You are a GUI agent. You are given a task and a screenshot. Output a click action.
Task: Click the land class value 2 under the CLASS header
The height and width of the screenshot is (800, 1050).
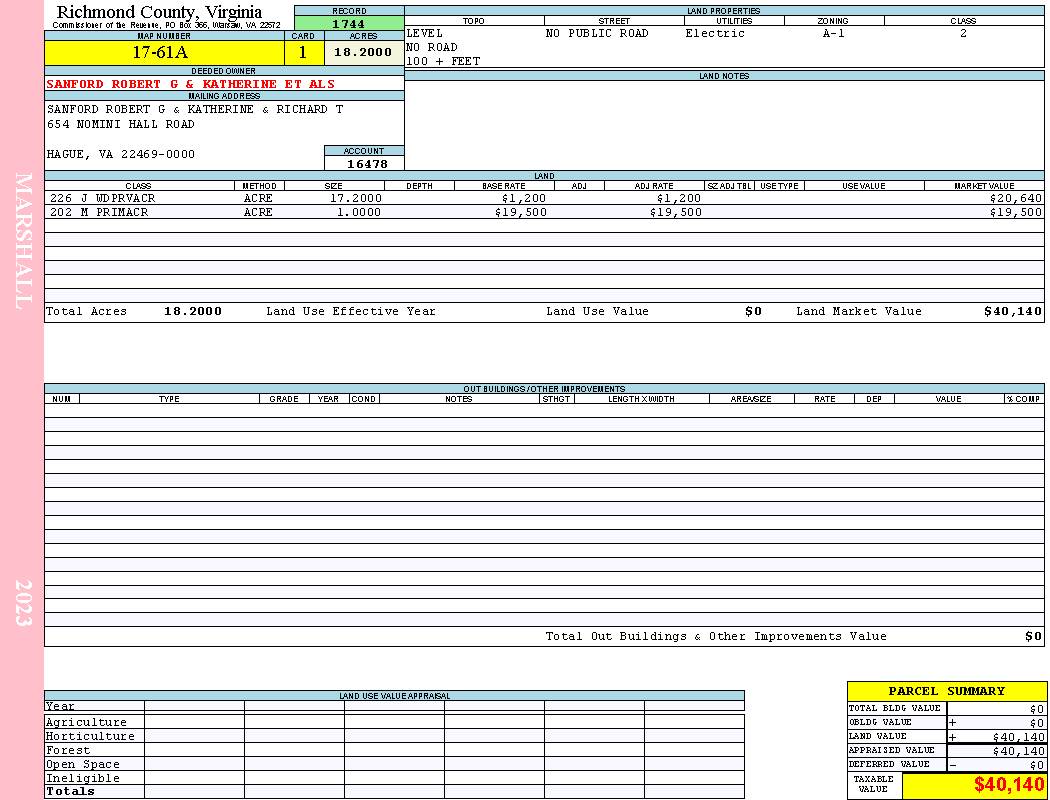pyautogui.click(x=963, y=33)
